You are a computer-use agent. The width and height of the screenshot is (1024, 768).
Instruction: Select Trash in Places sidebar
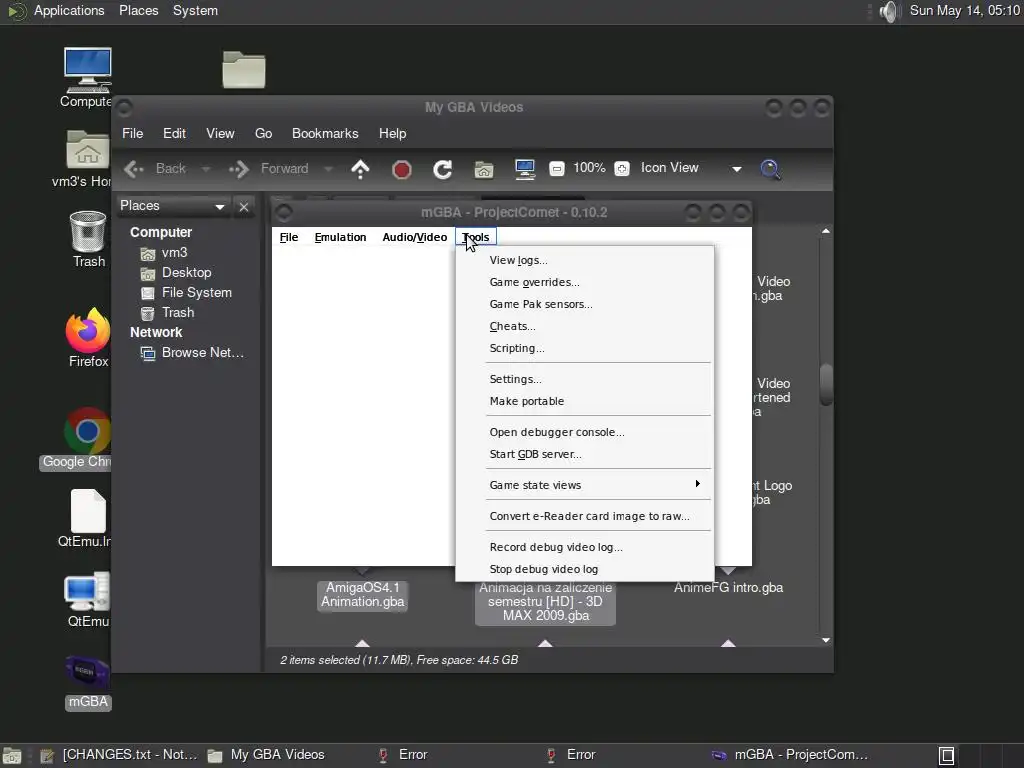pos(178,313)
